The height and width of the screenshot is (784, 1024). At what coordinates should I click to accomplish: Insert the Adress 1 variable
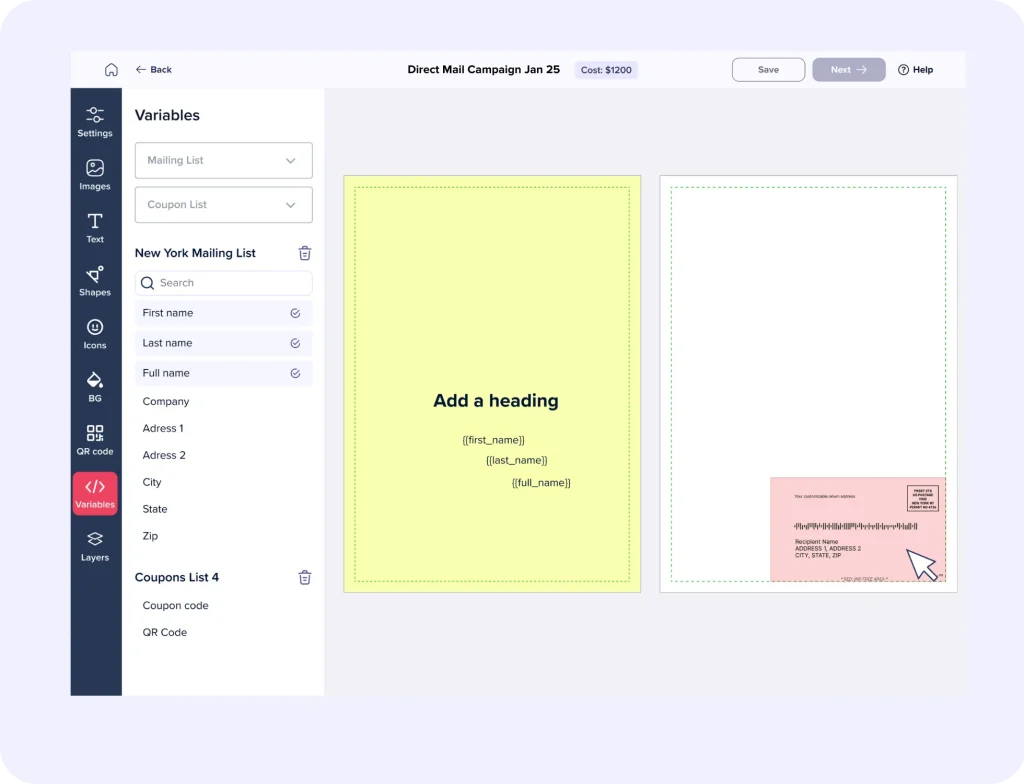pyautogui.click(x=163, y=428)
